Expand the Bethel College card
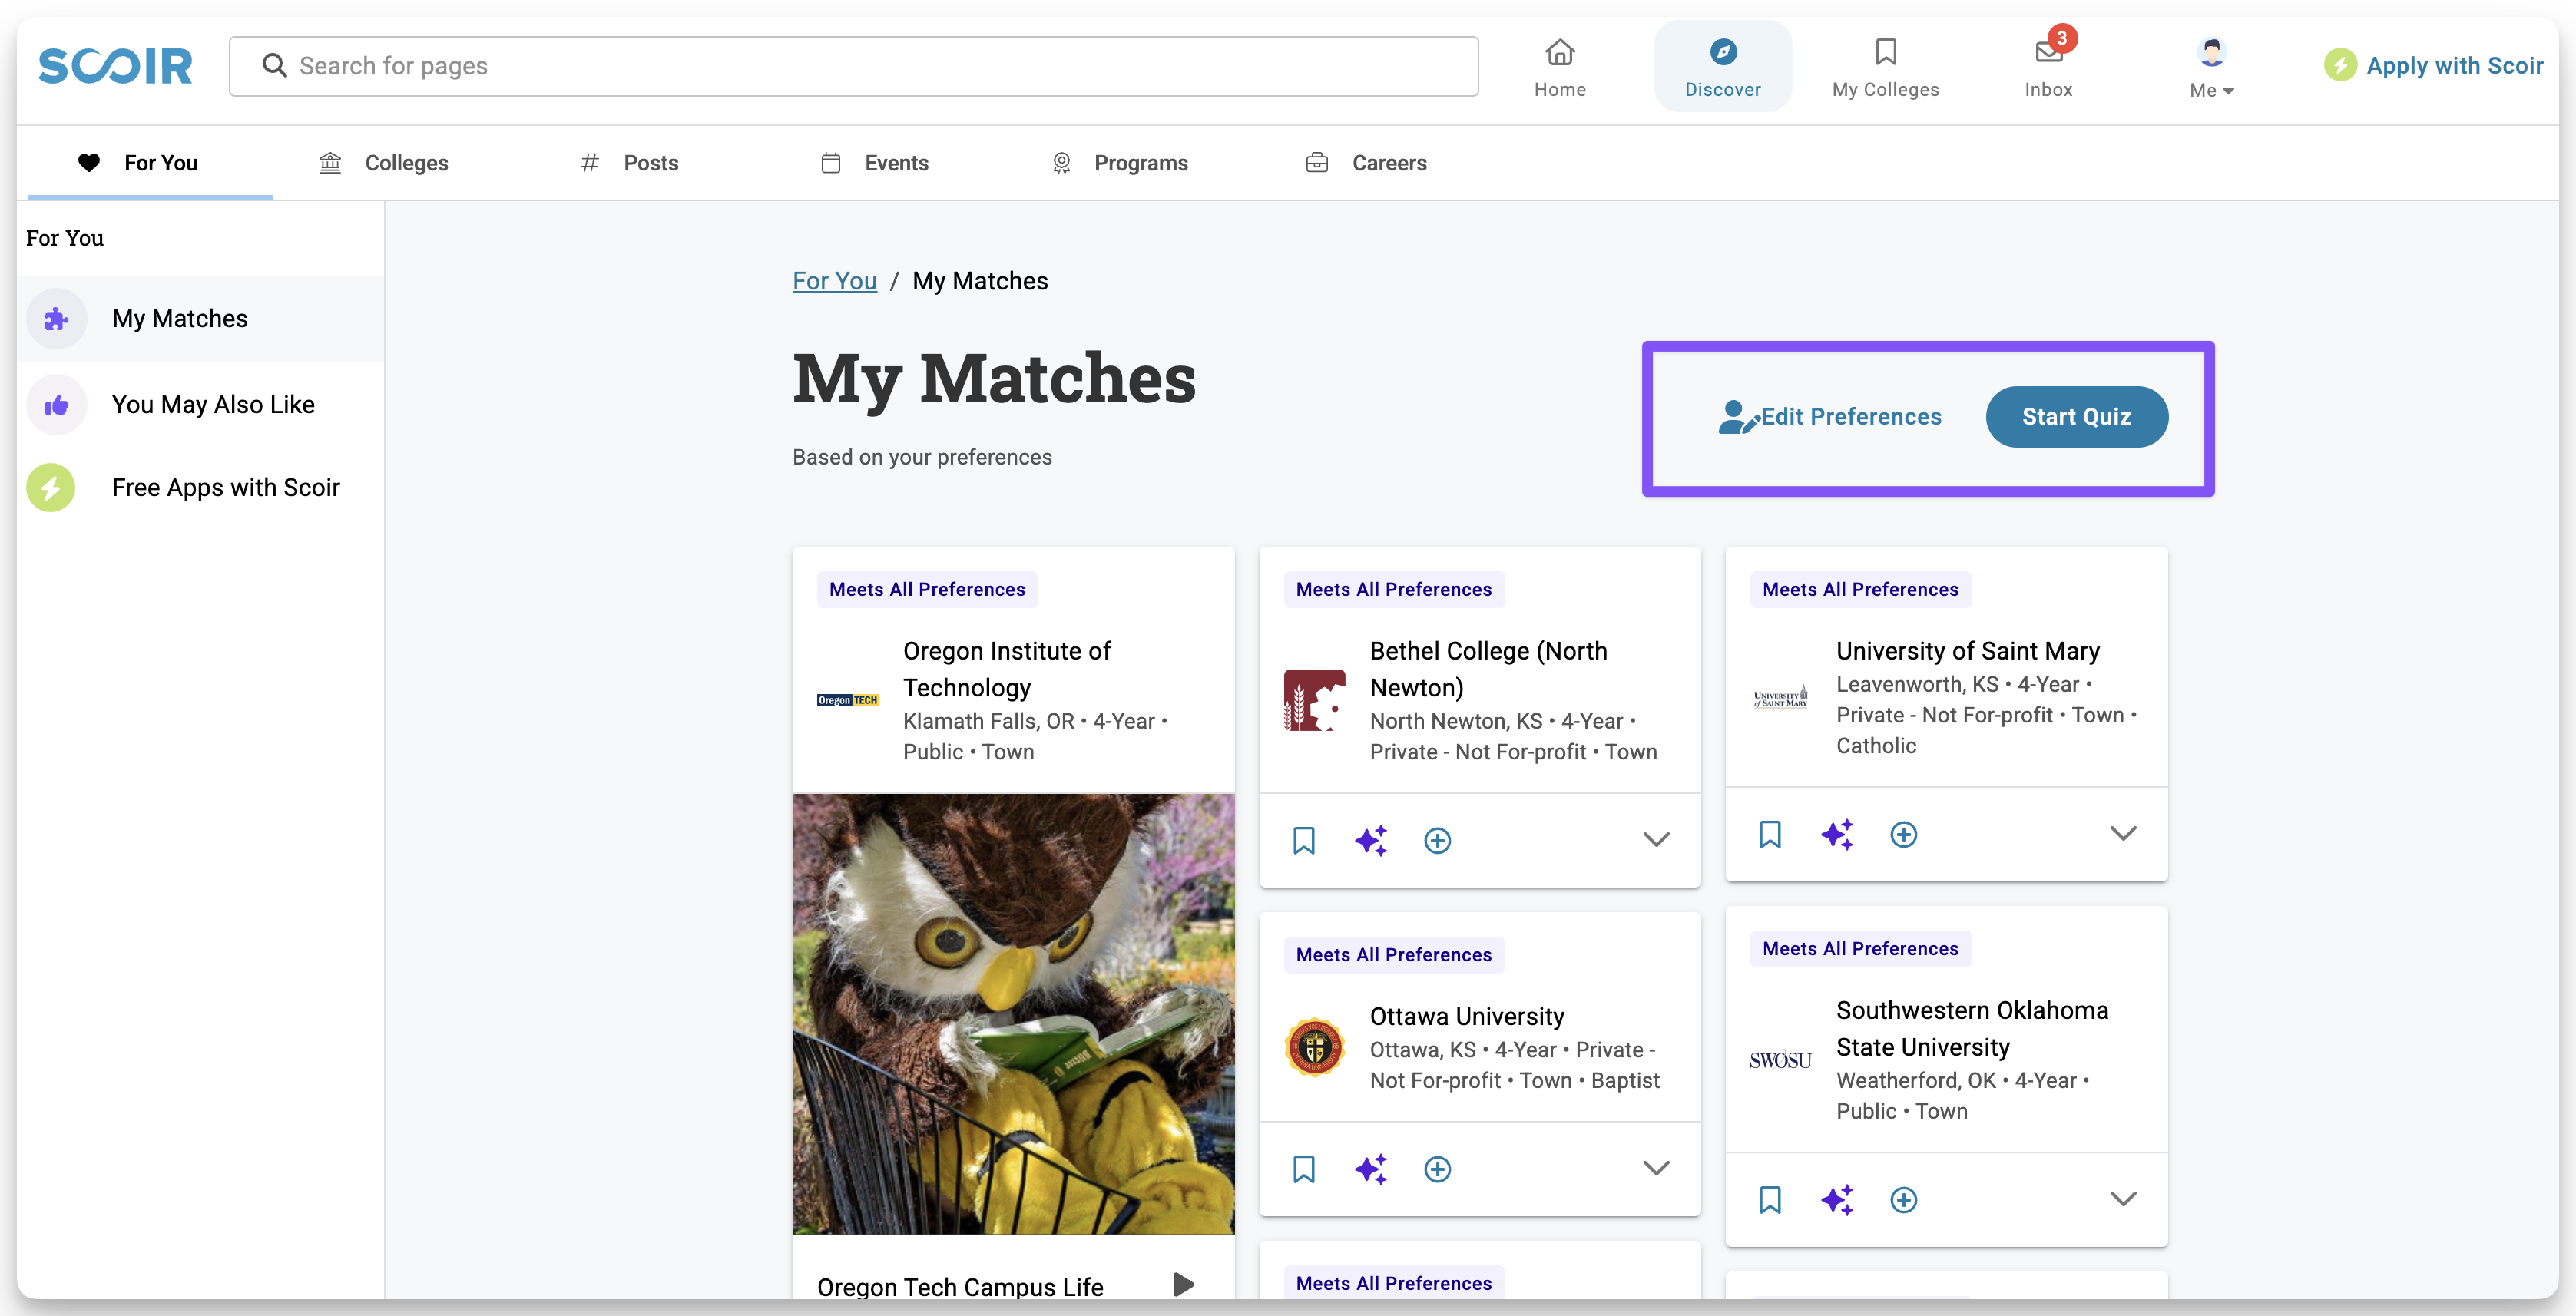 tap(1656, 840)
